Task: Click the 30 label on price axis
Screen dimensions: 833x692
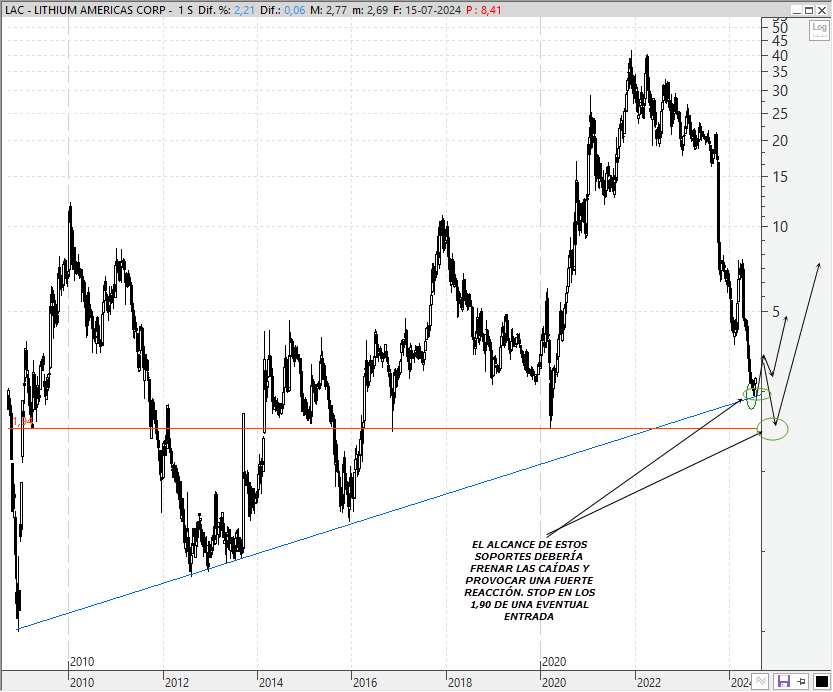Action: click(780, 91)
